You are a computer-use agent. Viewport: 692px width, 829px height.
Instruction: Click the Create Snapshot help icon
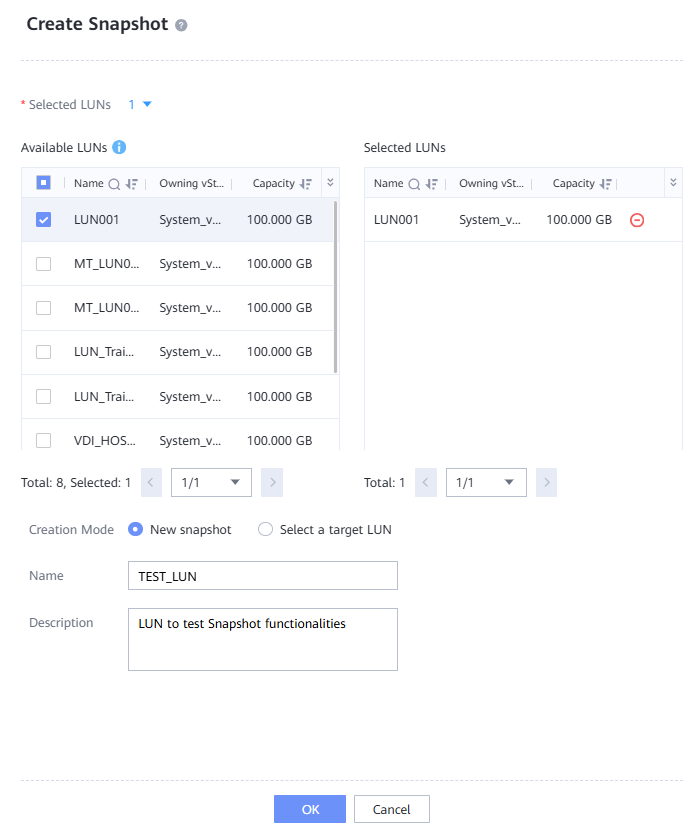point(181,25)
